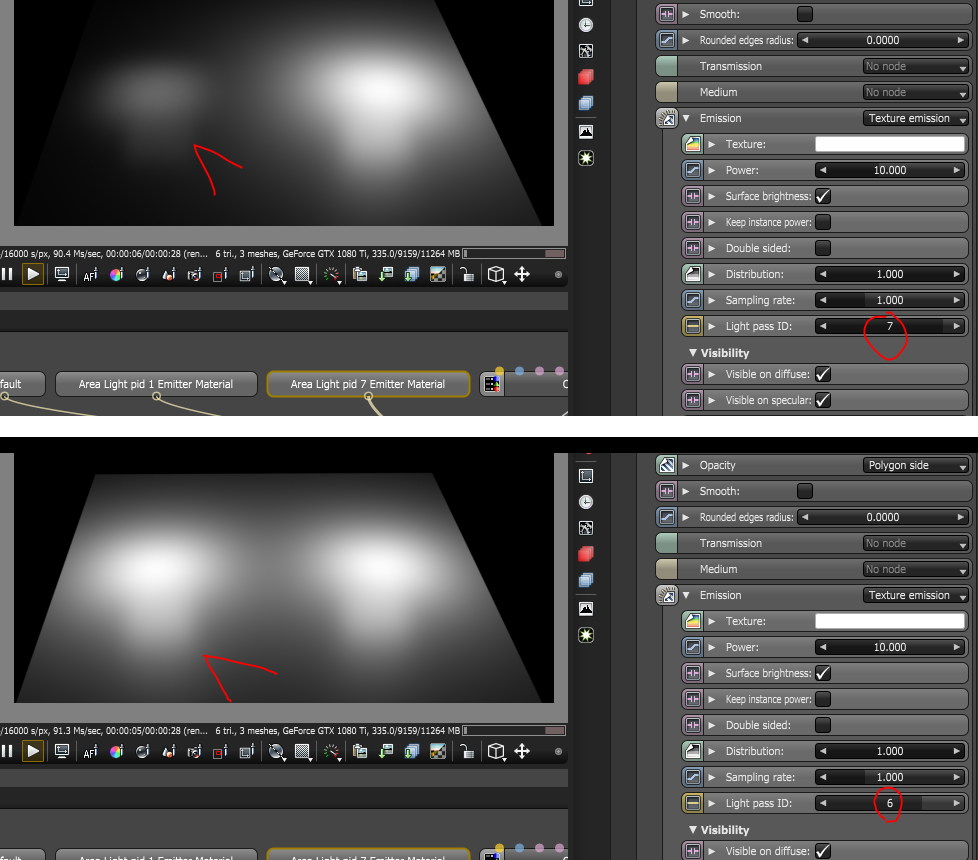Toggle the viewport resolution lock in upper toolbar
Screen dimensions: 978x860
click(x=467, y=274)
